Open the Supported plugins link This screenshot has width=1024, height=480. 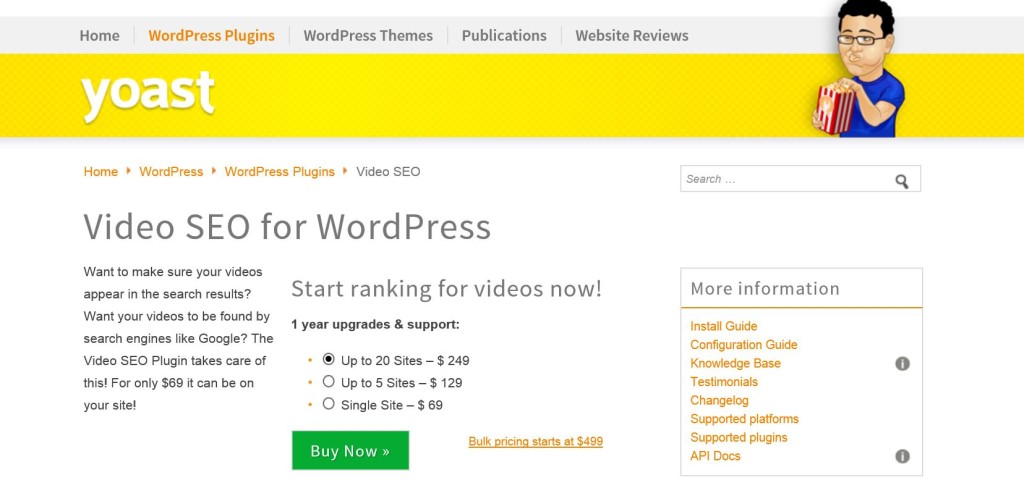point(739,438)
